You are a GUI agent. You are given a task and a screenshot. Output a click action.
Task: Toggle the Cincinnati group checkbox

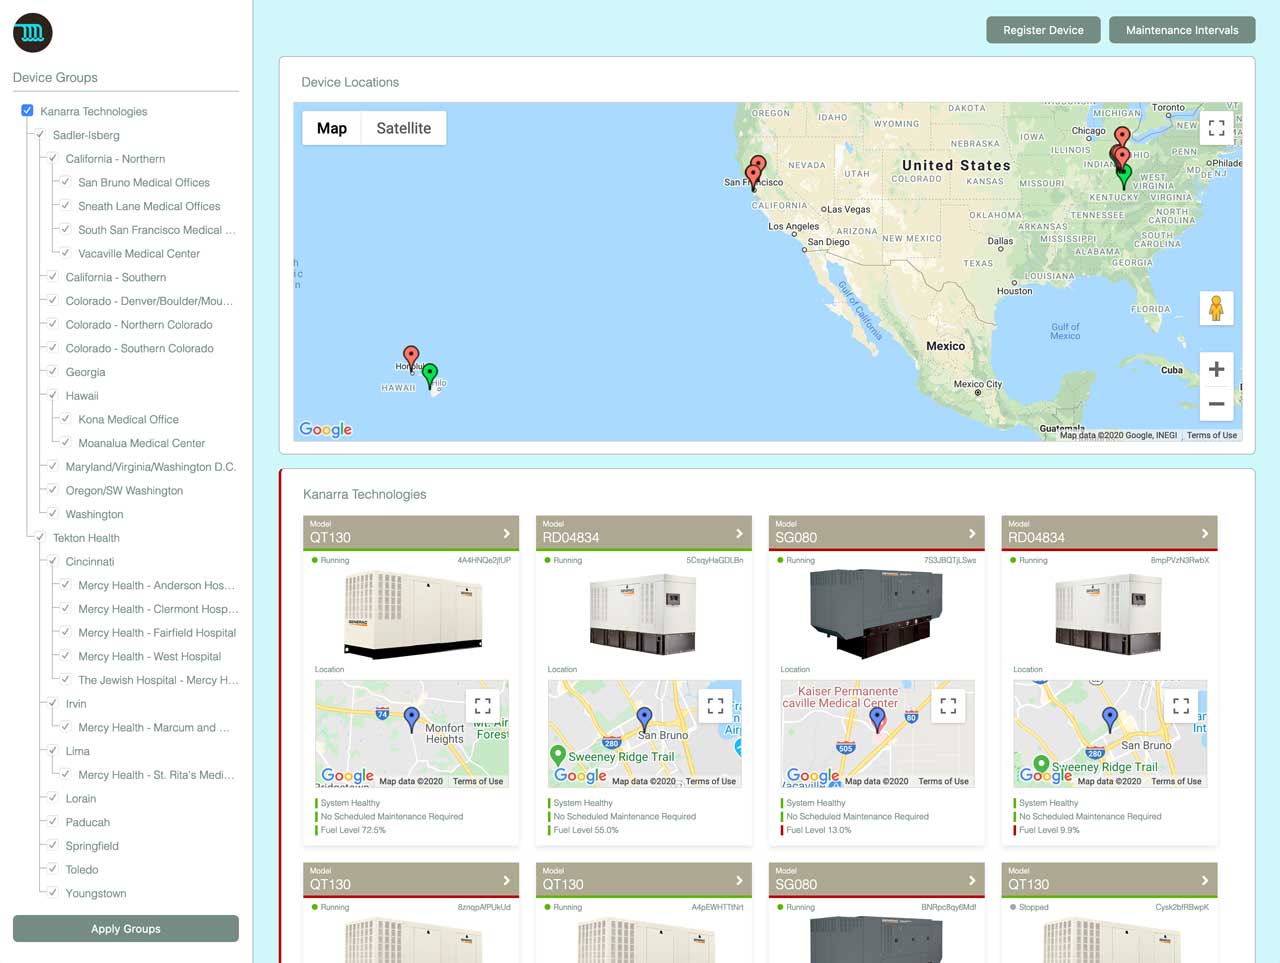point(53,561)
